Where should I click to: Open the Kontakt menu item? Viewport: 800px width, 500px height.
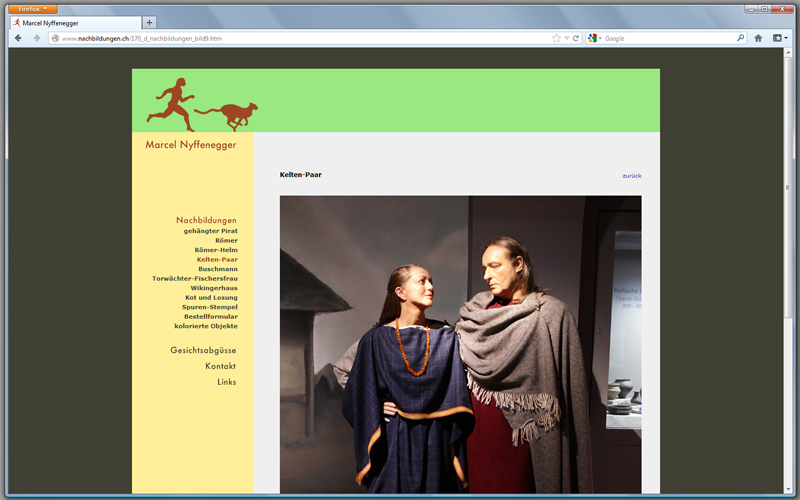click(x=220, y=366)
